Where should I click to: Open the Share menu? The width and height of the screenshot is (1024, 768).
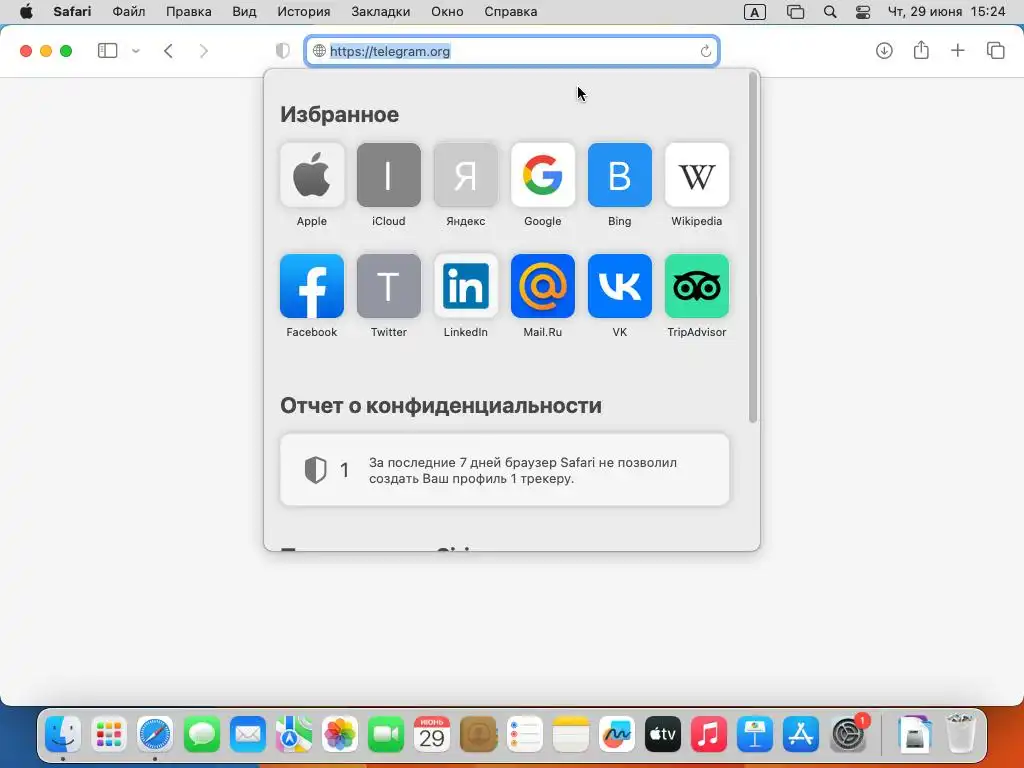[921, 50]
